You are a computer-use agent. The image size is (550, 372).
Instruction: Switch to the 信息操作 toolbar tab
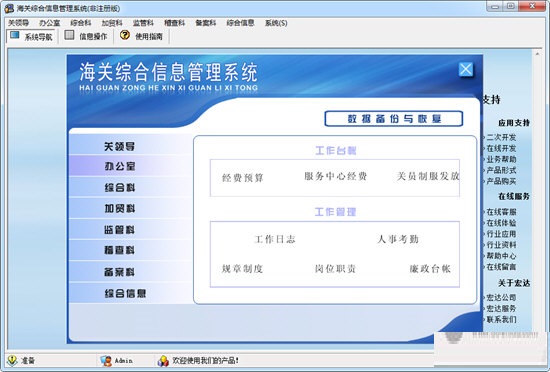tap(86, 36)
